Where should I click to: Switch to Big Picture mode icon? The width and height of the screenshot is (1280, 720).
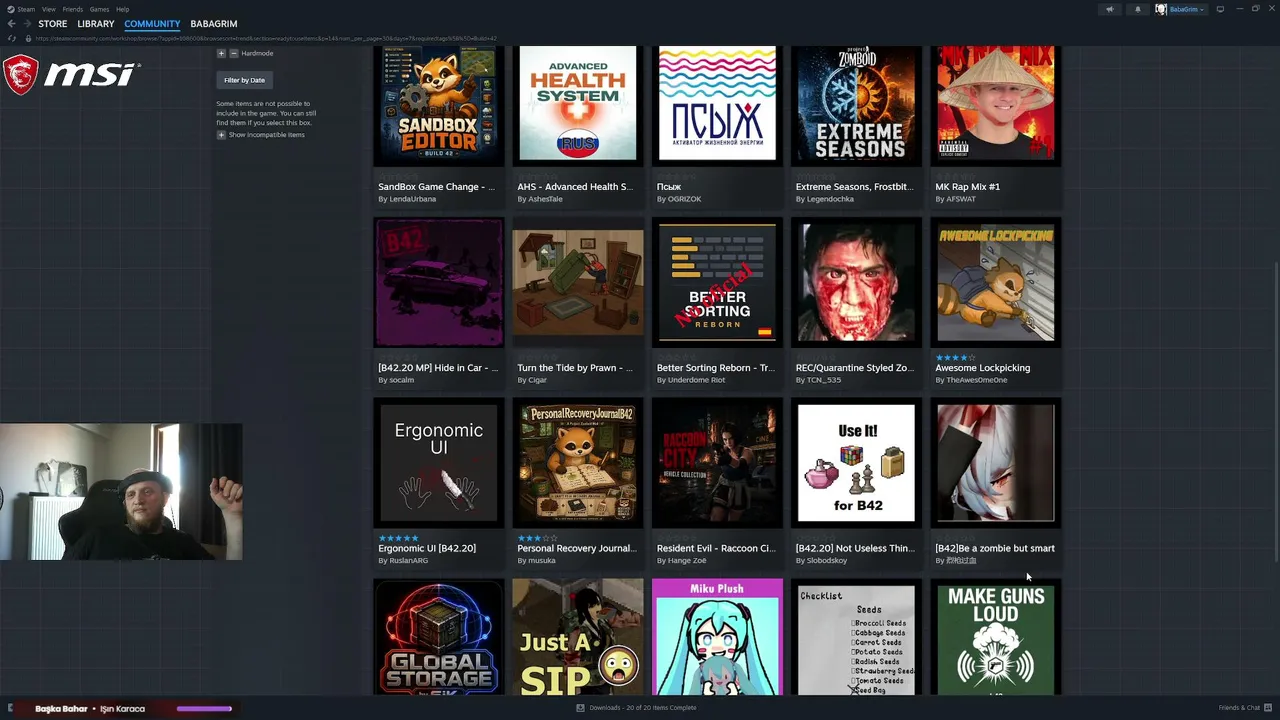tap(1220, 9)
